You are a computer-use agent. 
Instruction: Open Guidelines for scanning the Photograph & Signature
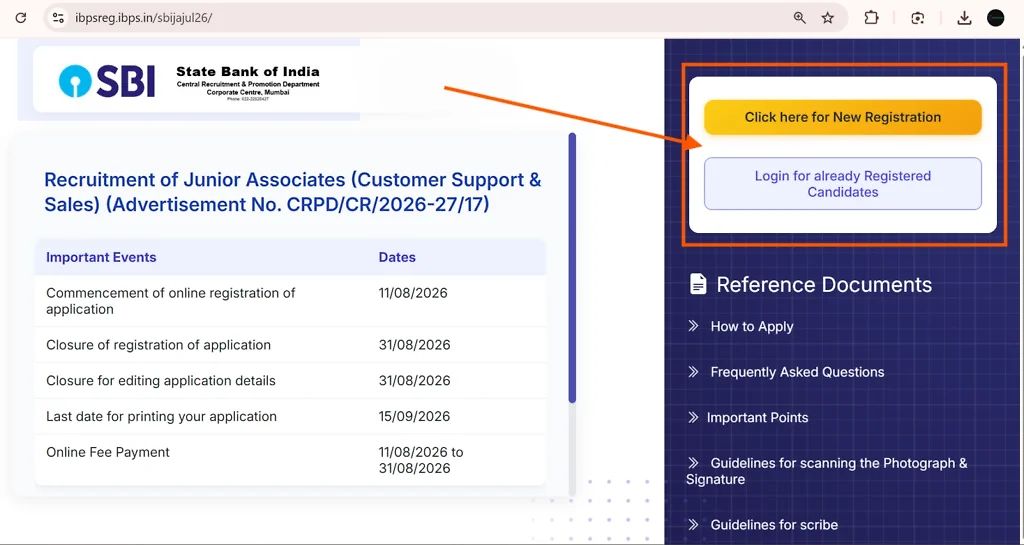[x=826, y=471]
